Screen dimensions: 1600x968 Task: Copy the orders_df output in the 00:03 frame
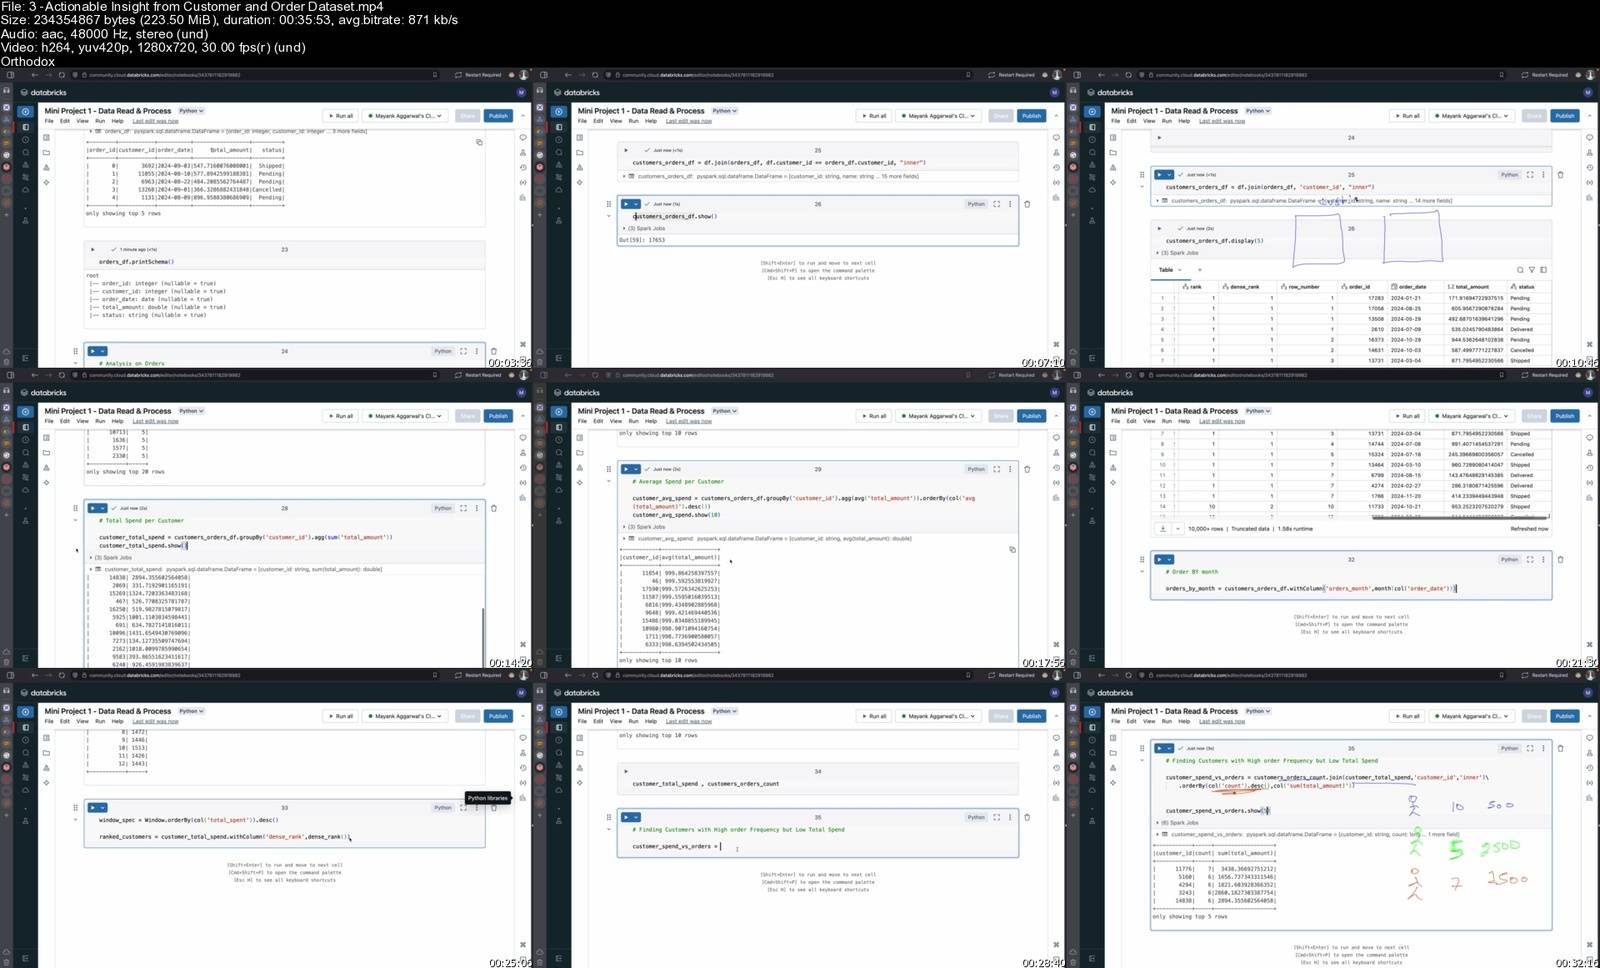(479, 142)
